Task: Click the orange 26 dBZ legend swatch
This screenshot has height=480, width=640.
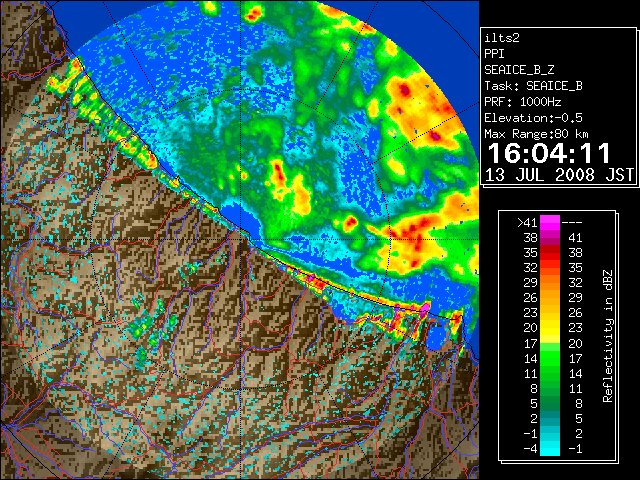Action: point(550,298)
